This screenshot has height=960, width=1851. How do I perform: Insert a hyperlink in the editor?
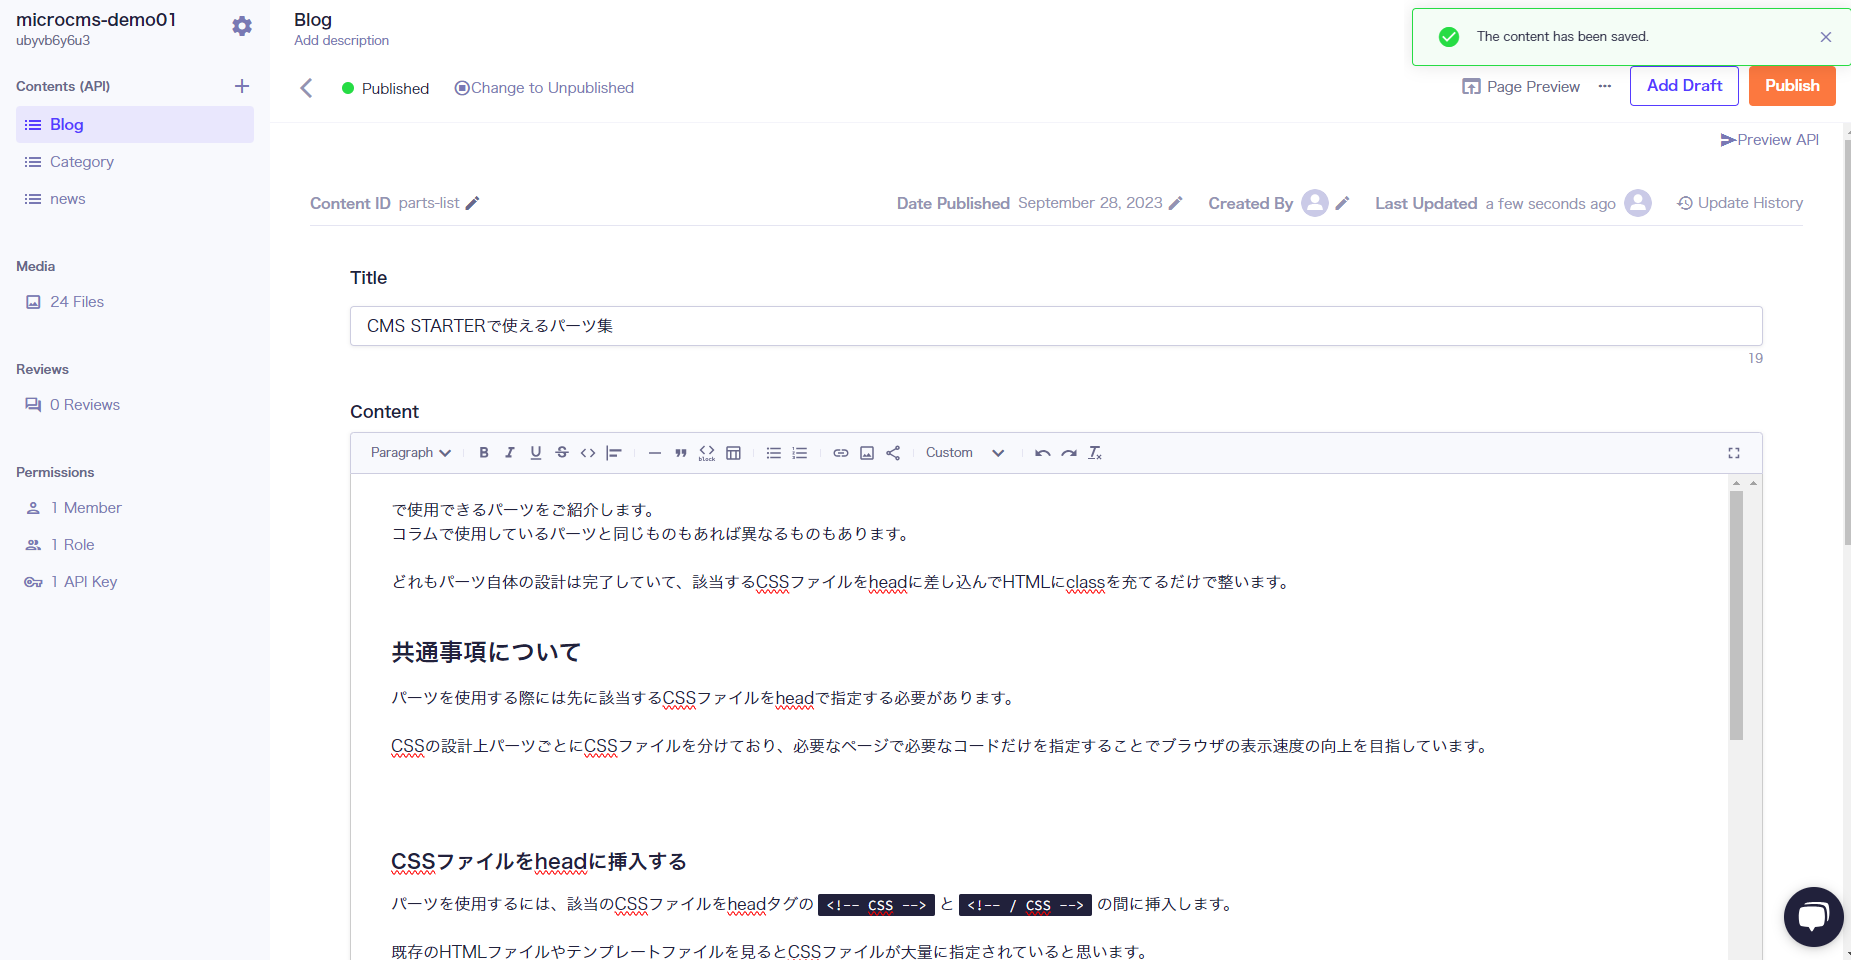841,453
